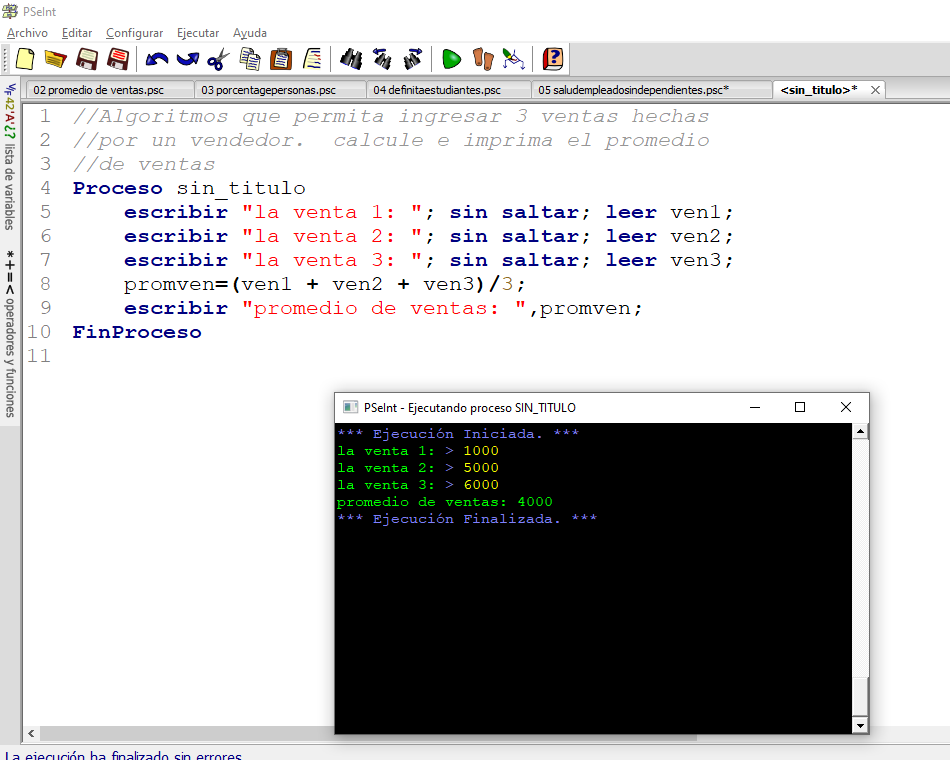Place cursor on "Proceso sin_titulo" line
Screen dimensions: 950x760
[189, 188]
